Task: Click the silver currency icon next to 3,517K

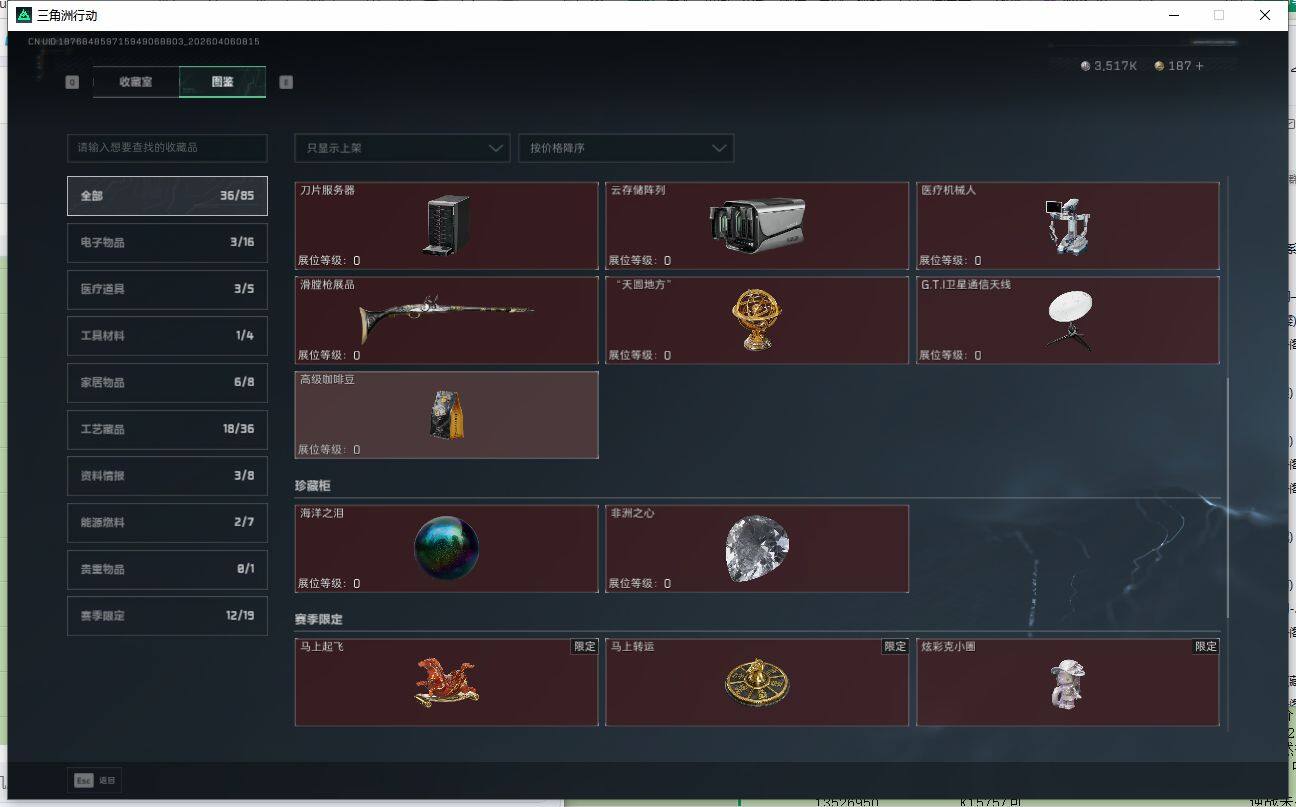Action: click(x=1086, y=66)
